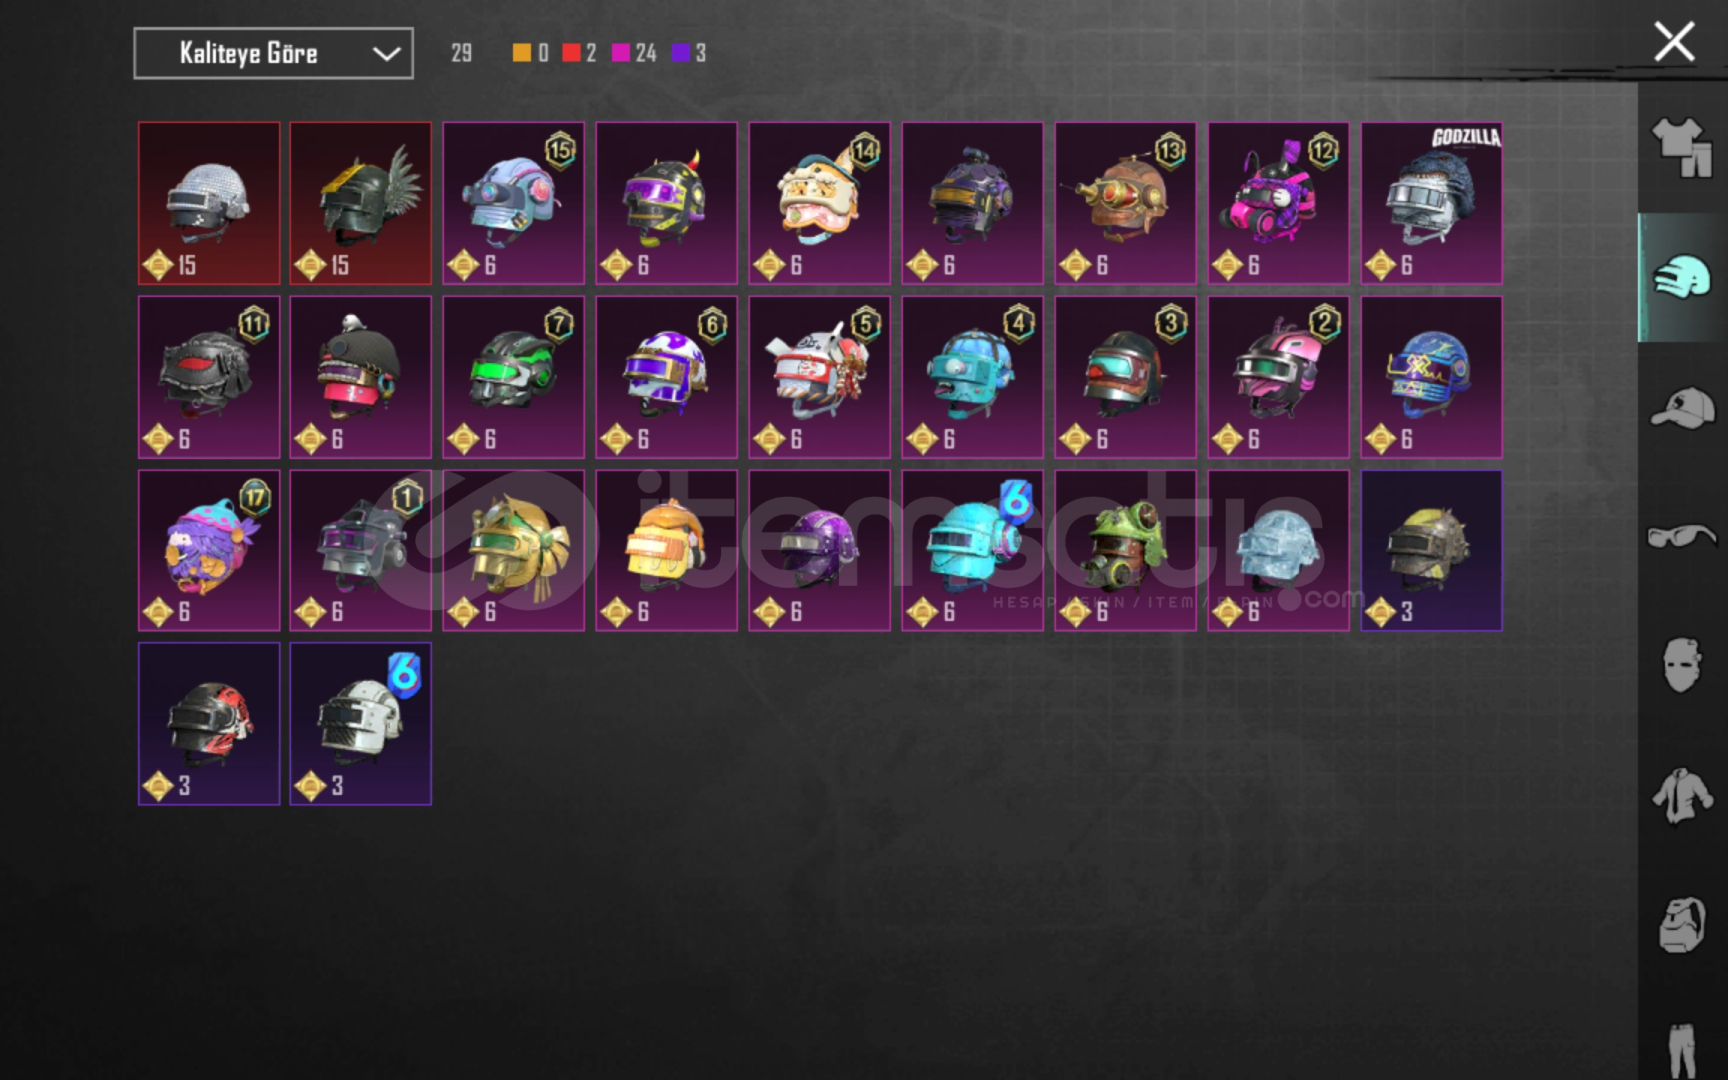This screenshot has width=1728, height=1080.
Task: Close the inventory with the X button
Action: [x=1674, y=42]
